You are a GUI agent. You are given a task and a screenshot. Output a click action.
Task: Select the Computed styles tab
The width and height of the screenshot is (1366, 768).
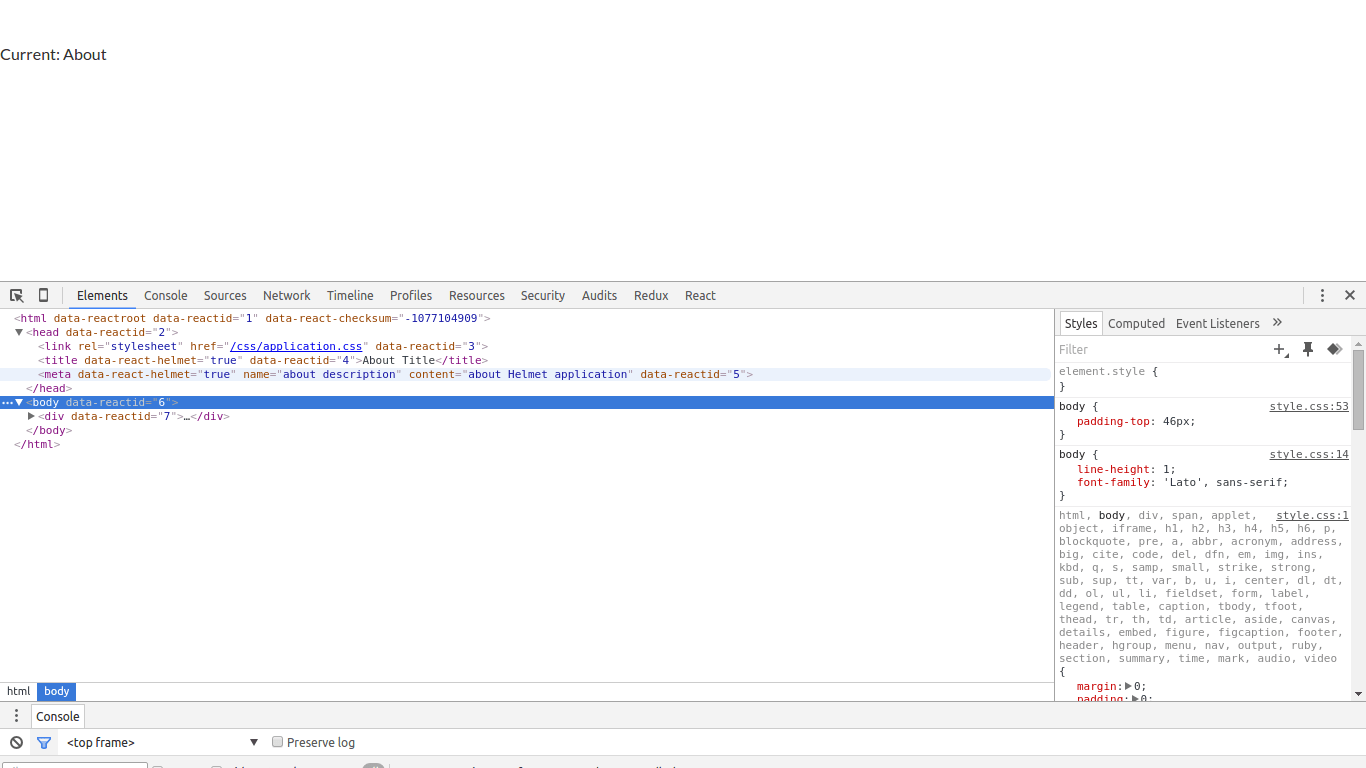(1136, 323)
